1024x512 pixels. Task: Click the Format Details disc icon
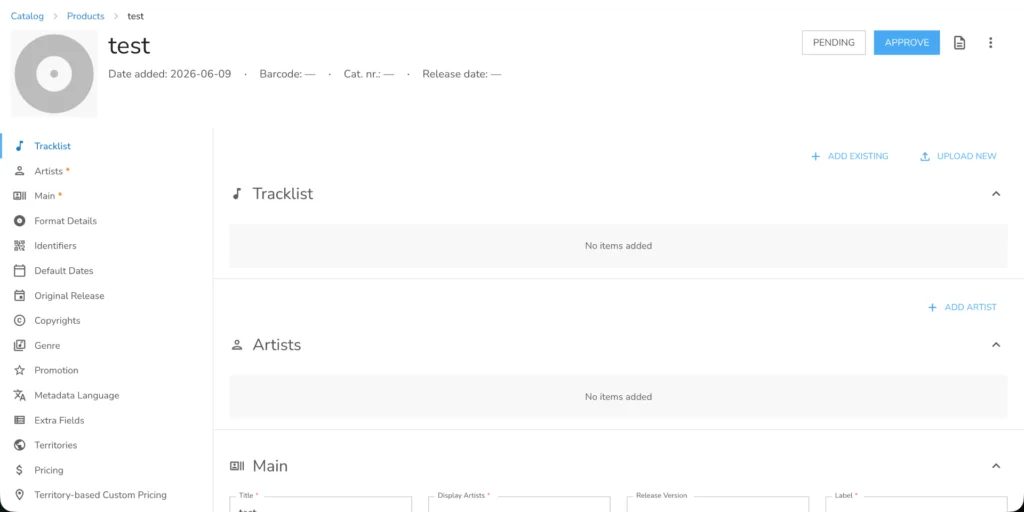pos(20,221)
